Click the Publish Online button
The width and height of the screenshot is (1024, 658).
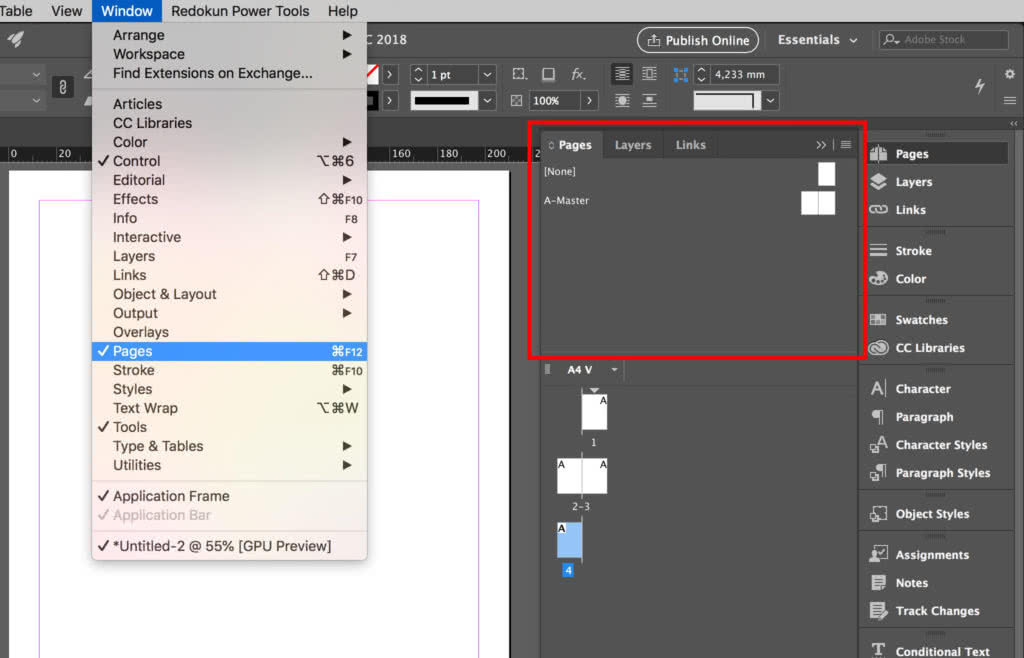[697, 40]
